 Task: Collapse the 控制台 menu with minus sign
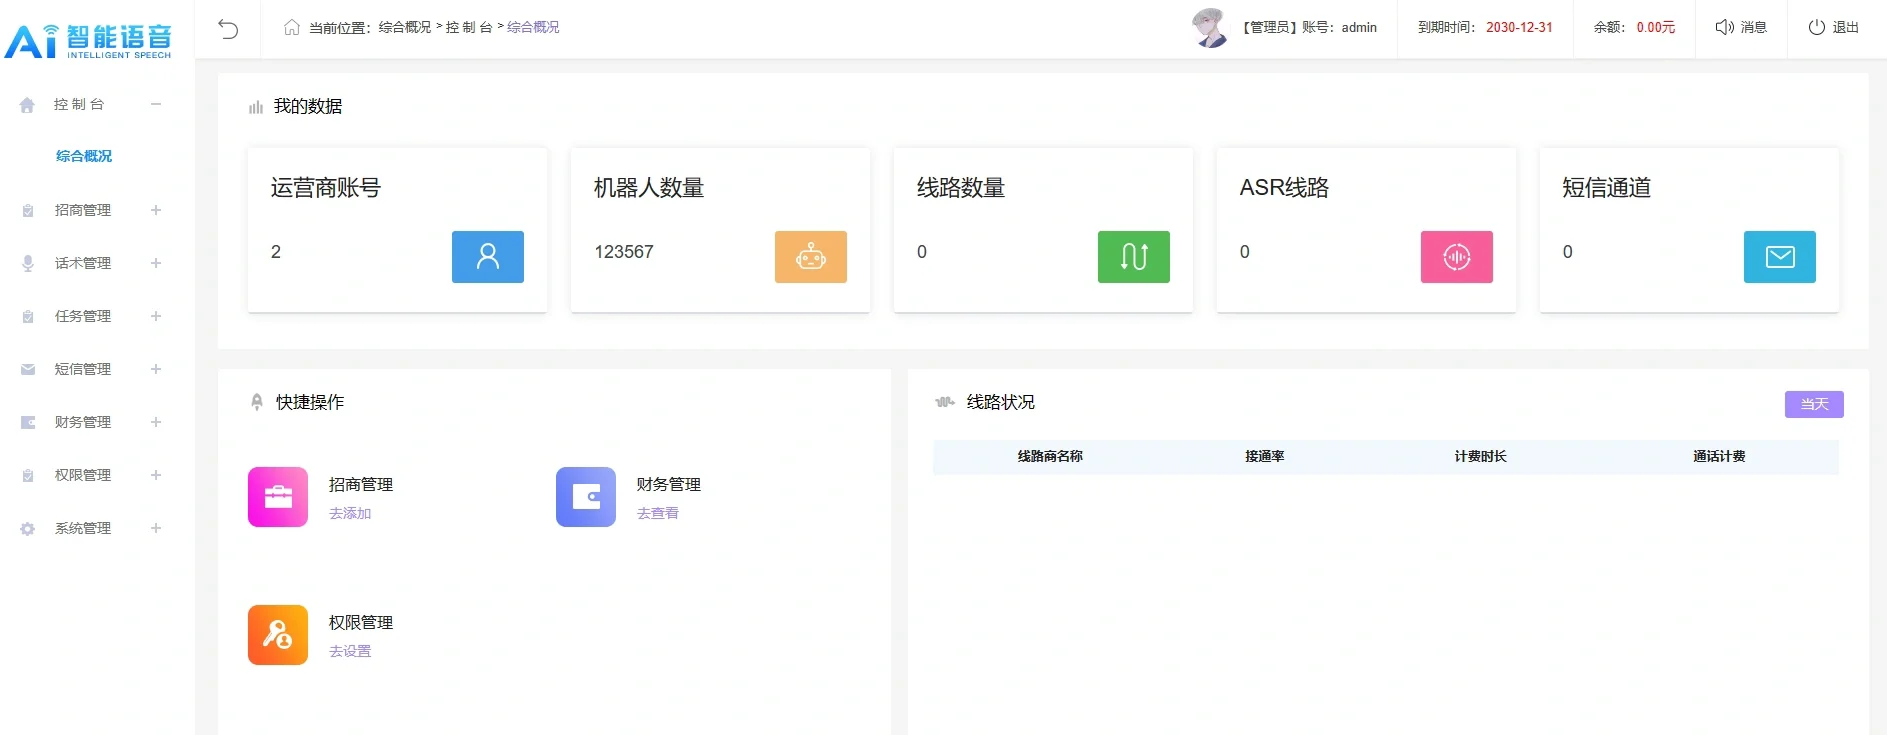point(156,104)
